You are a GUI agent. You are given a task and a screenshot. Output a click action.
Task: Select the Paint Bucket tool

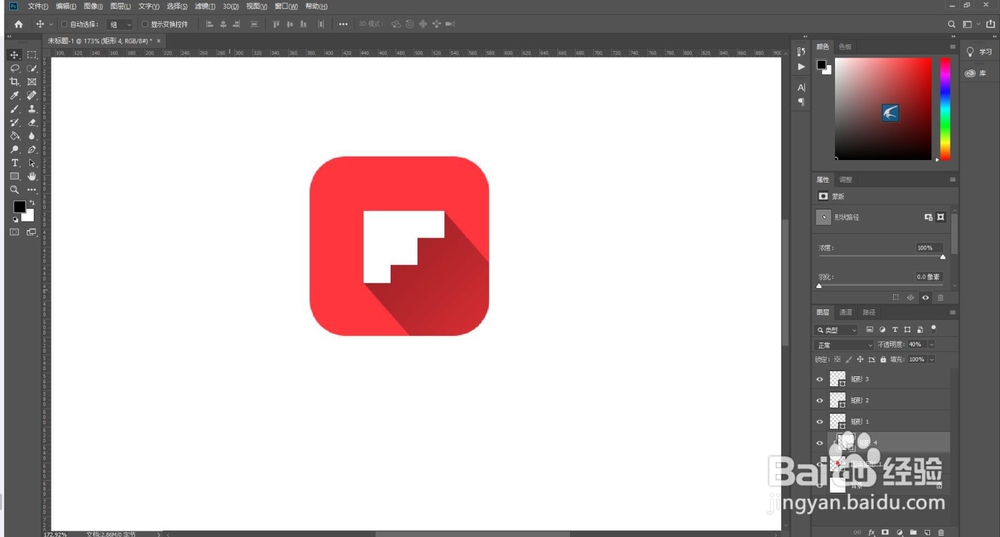point(14,136)
